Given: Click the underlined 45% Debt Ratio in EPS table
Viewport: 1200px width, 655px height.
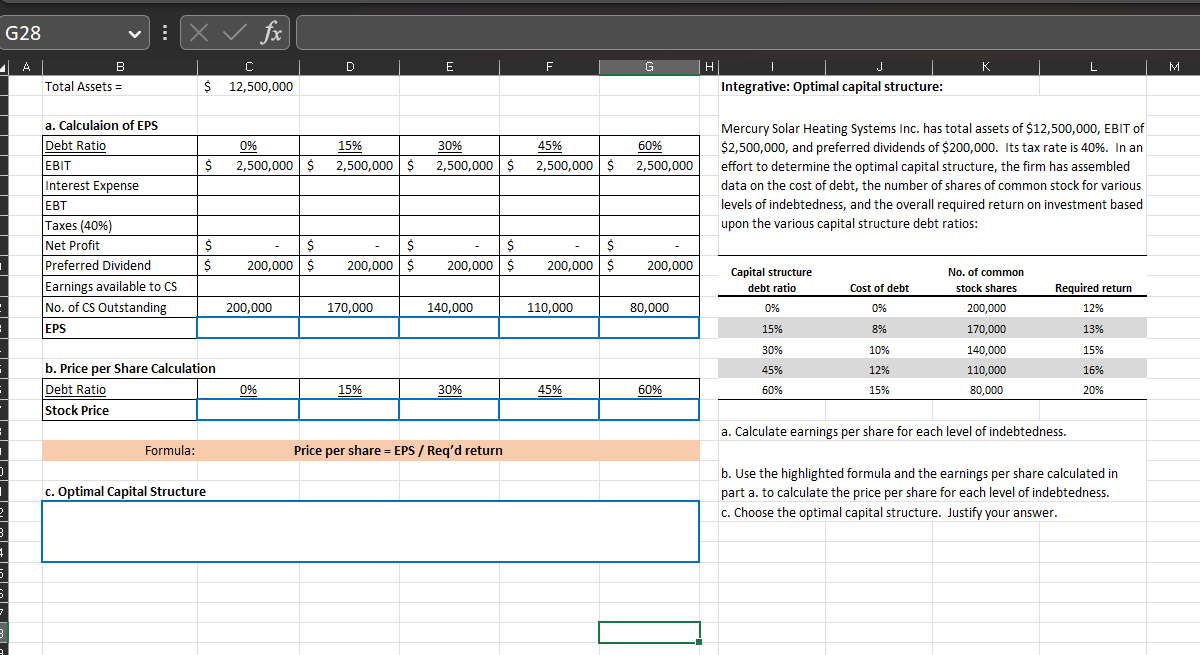Looking at the screenshot, I should tap(549, 146).
